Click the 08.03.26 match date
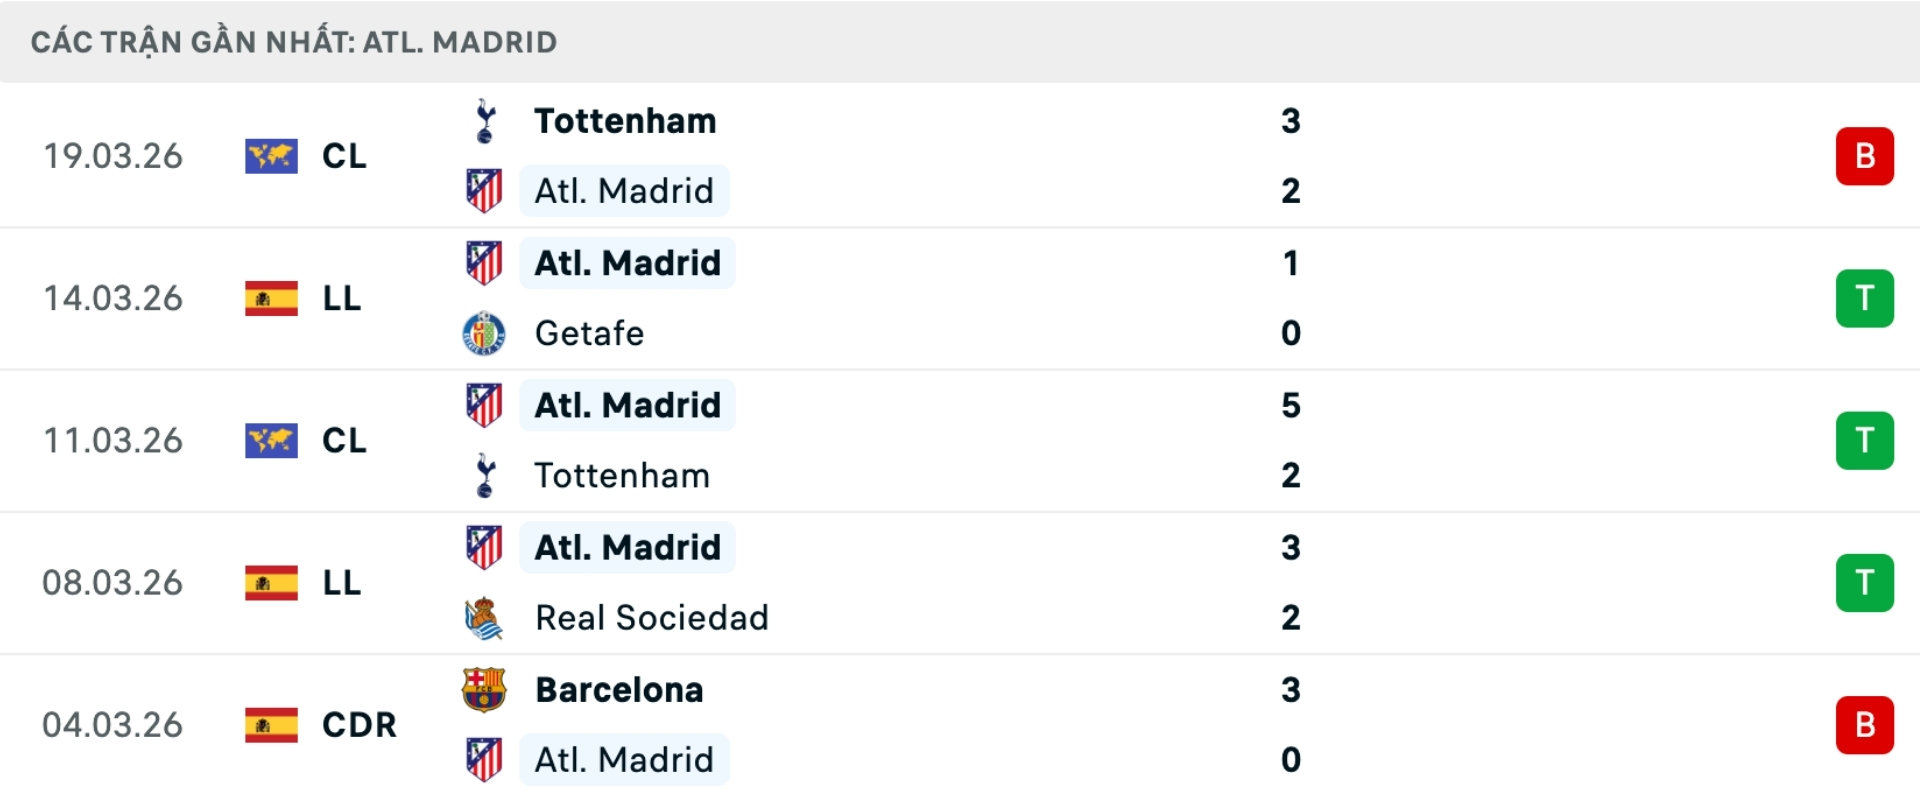 coord(113,583)
